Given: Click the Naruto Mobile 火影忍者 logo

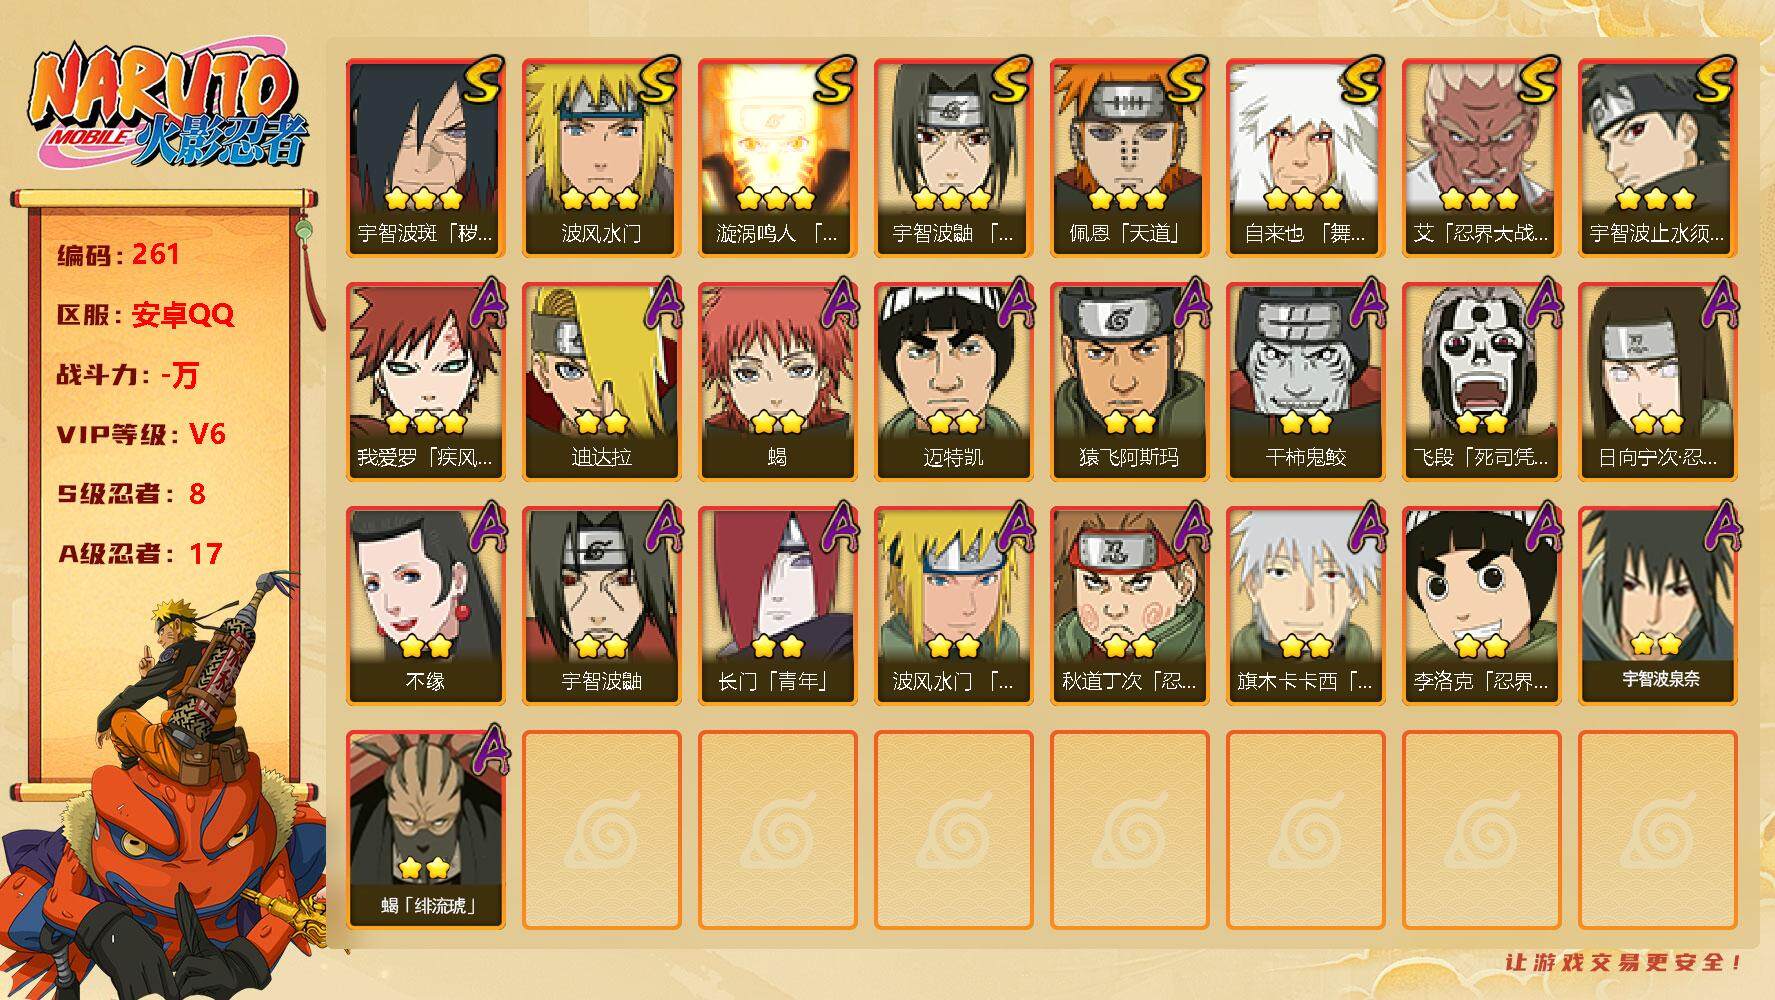Looking at the screenshot, I should tap(166, 110).
